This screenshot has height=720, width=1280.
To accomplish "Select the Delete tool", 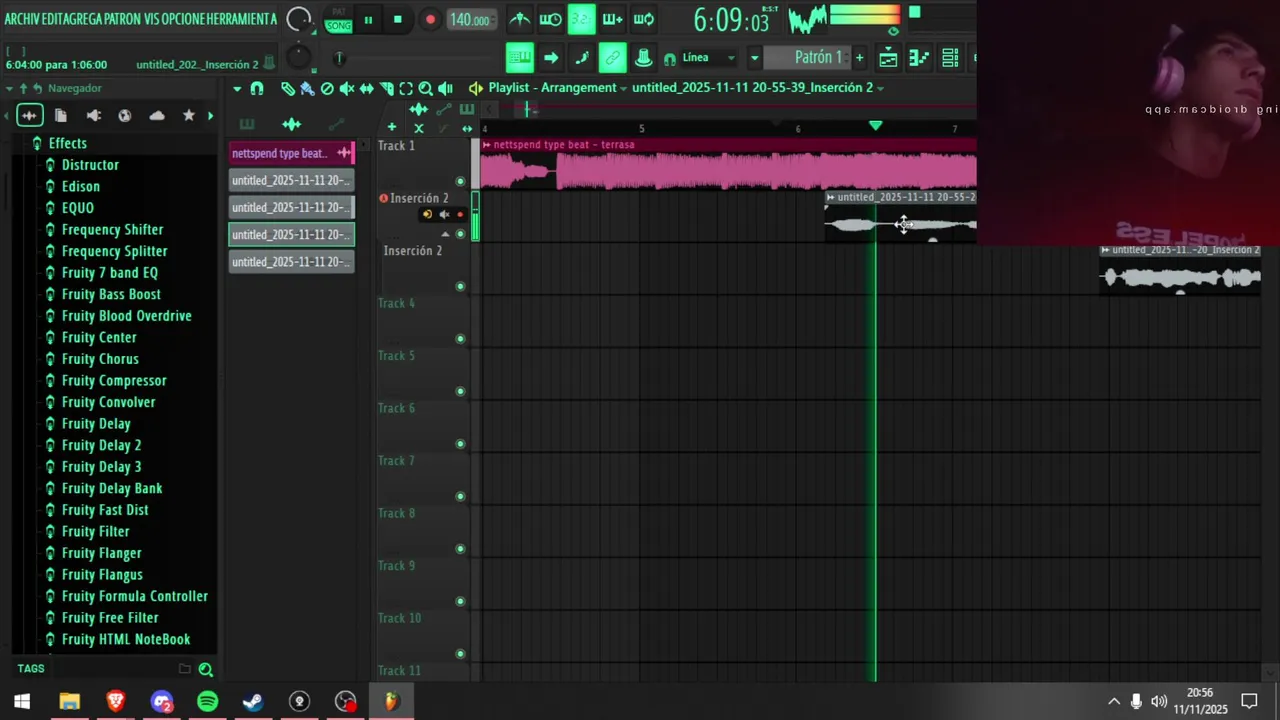I will tap(327, 89).
